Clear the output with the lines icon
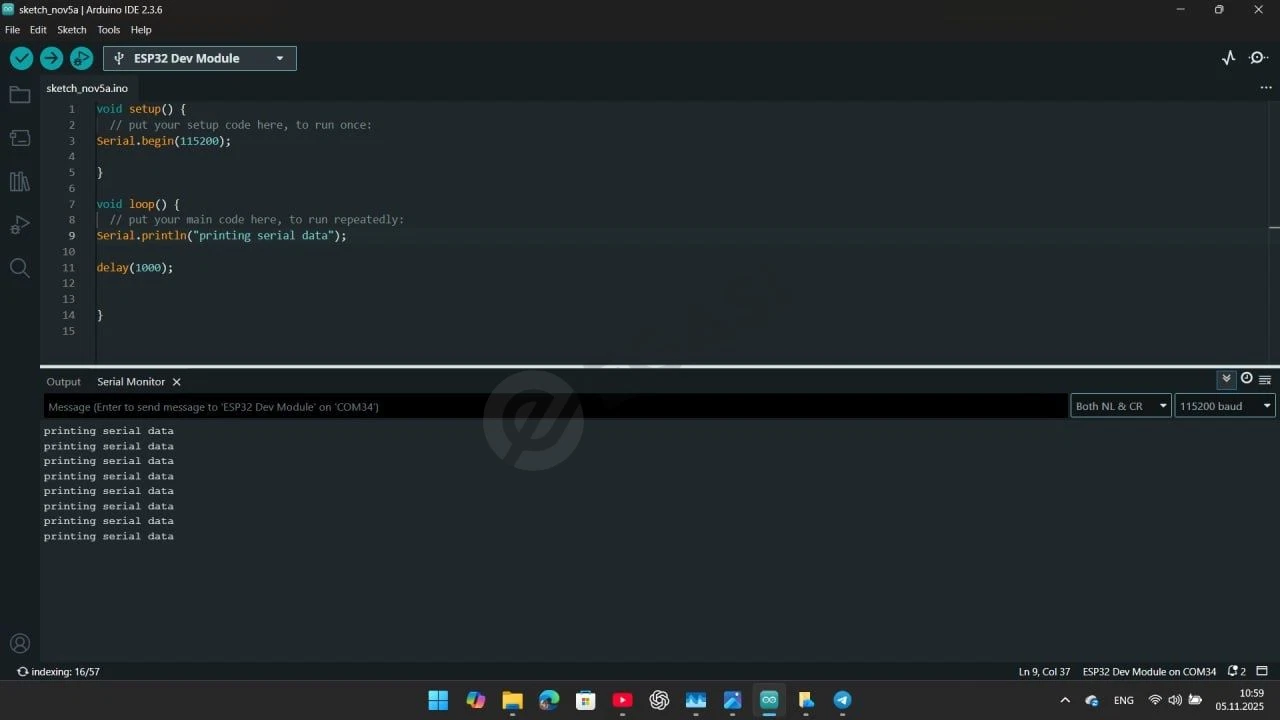The height and width of the screenshot is (720, 1280). point(1265,379)
